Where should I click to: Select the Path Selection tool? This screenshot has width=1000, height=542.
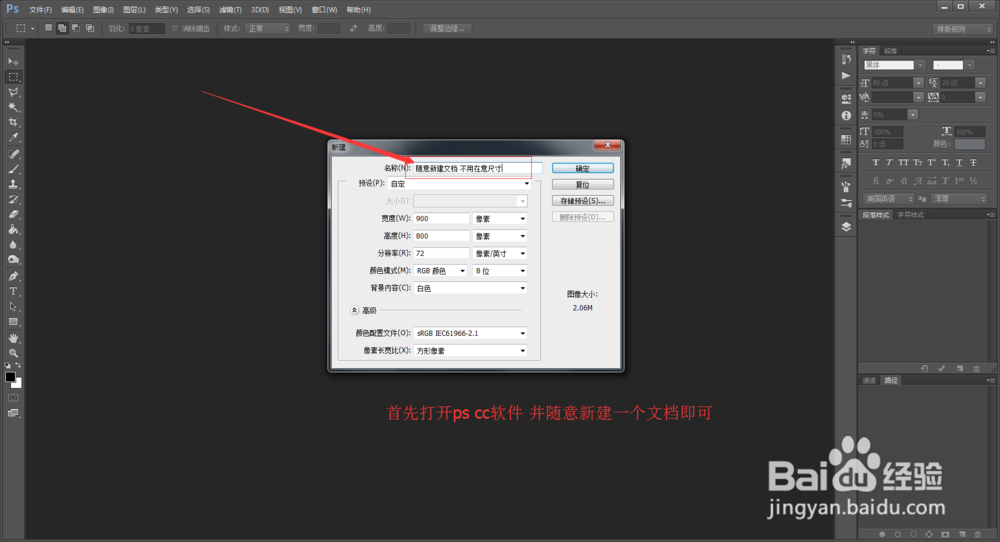[13, 307]
